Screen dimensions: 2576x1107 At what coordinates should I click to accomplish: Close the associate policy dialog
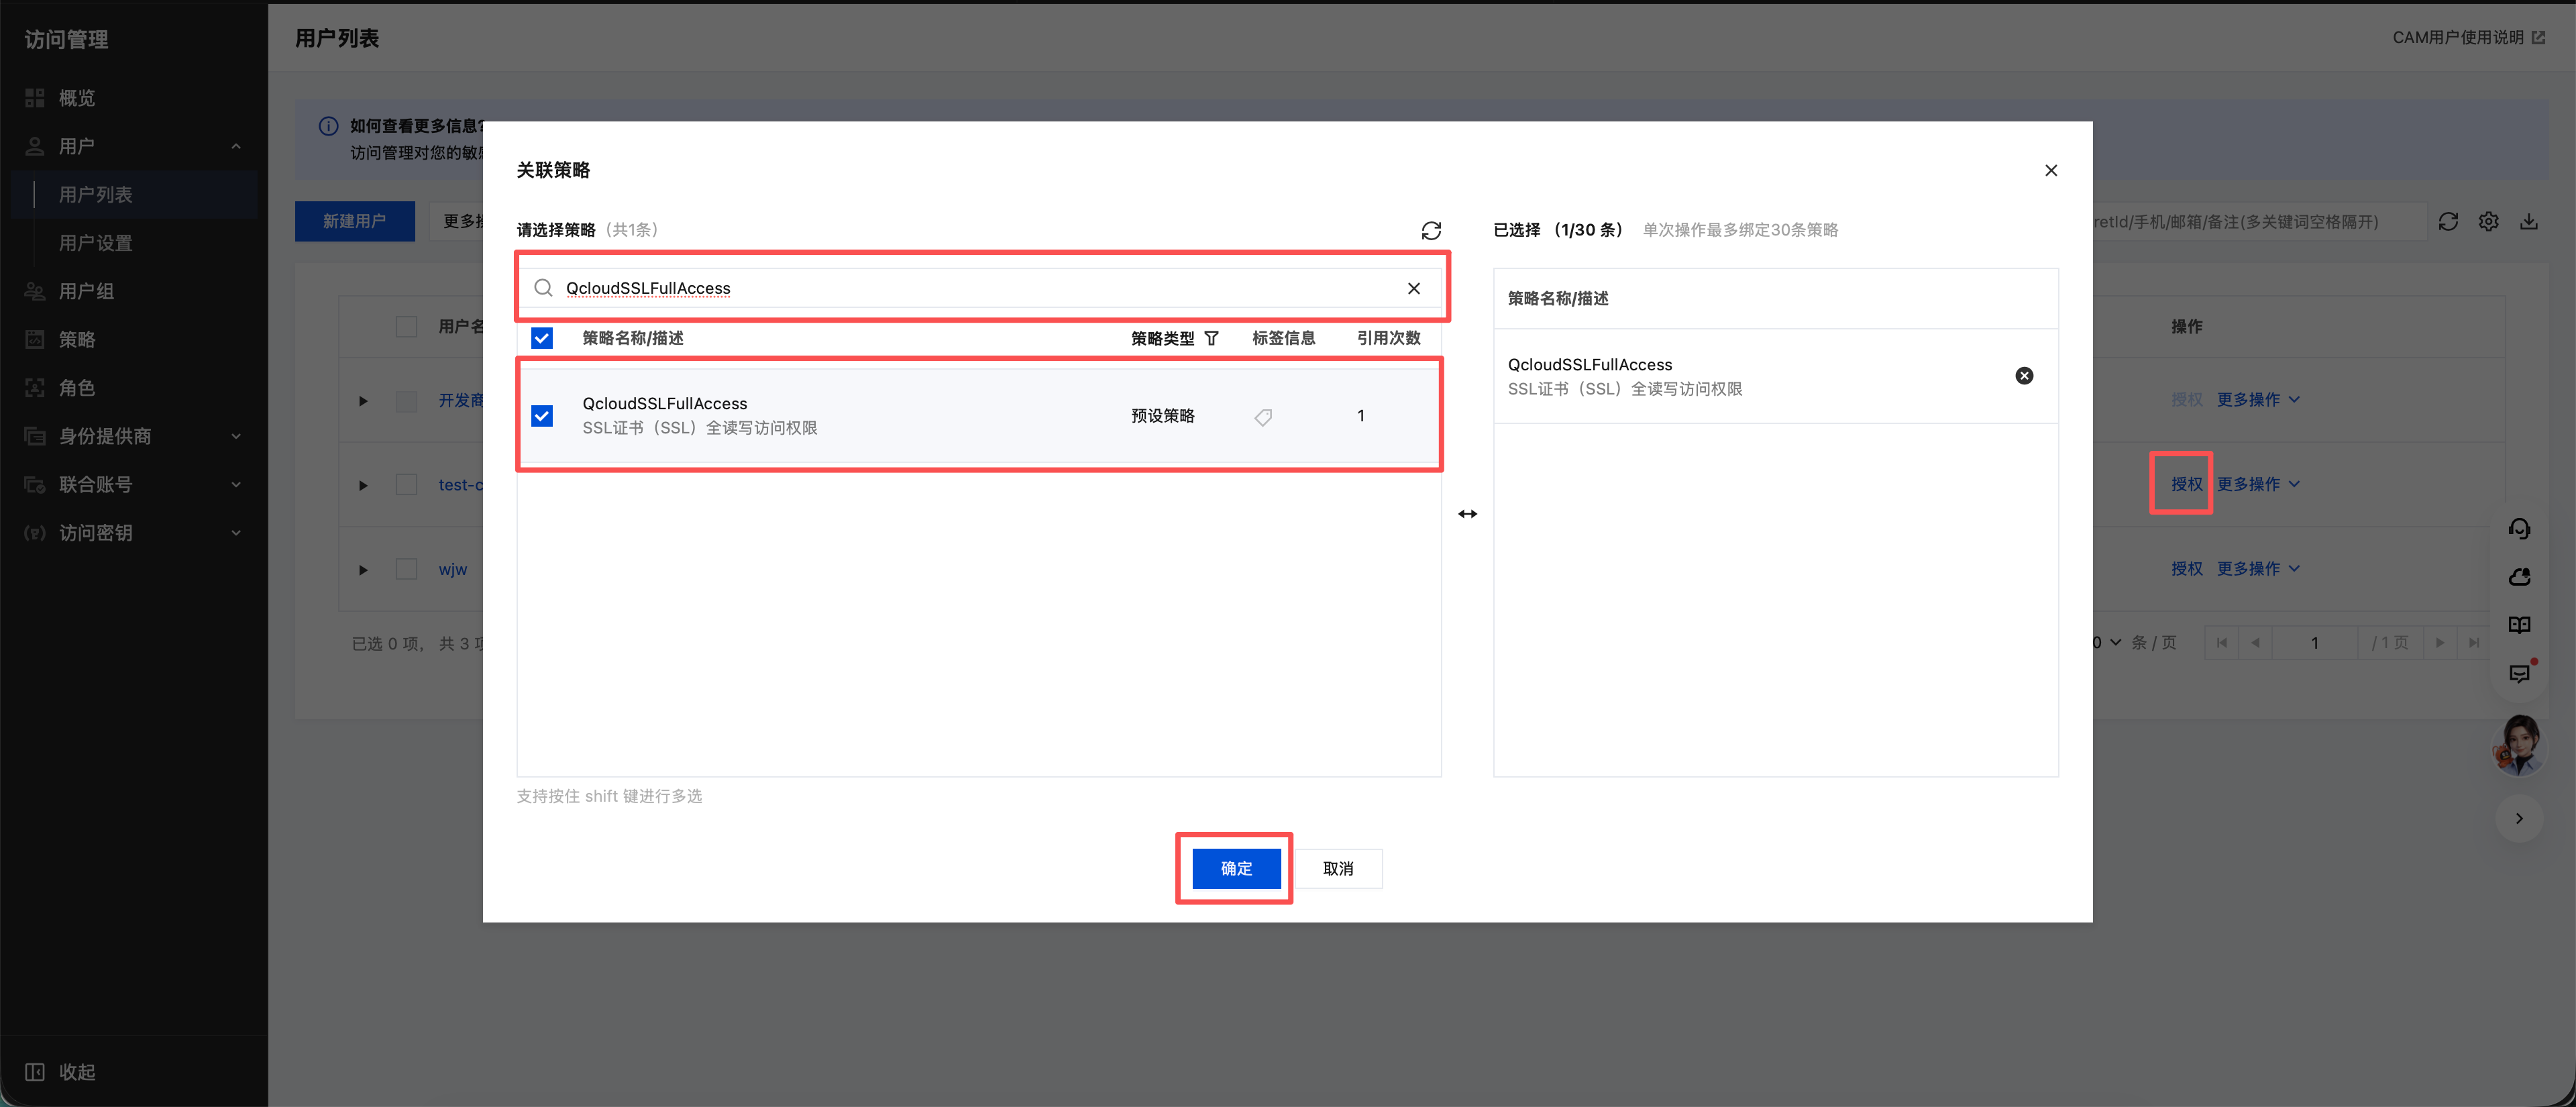tap(2051, 170)
